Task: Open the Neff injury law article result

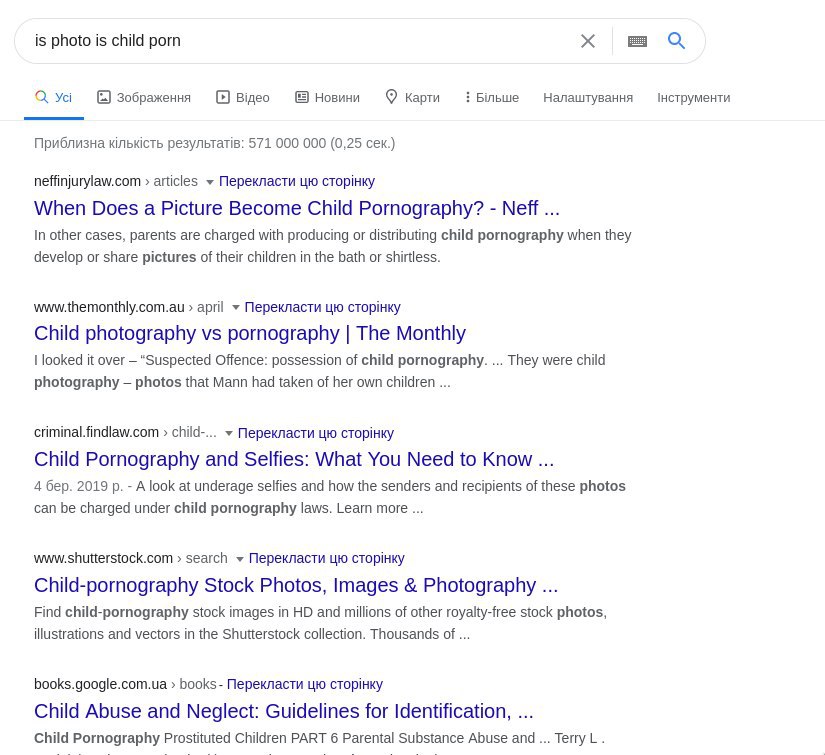Action: [x=297, y=208]
